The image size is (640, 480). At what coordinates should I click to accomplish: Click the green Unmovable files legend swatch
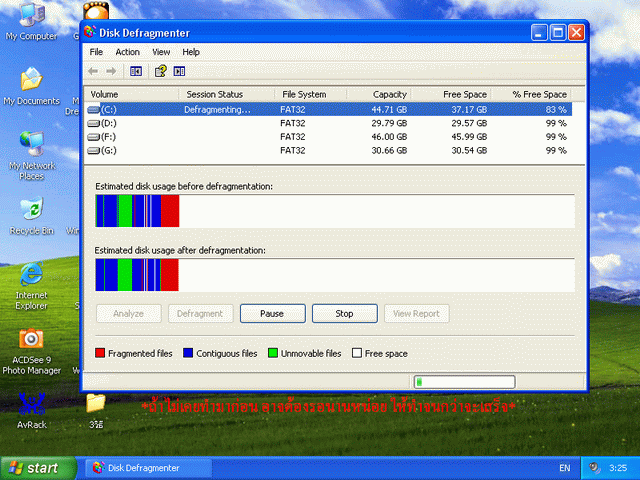pyautogui.click(x=273, y=353)
